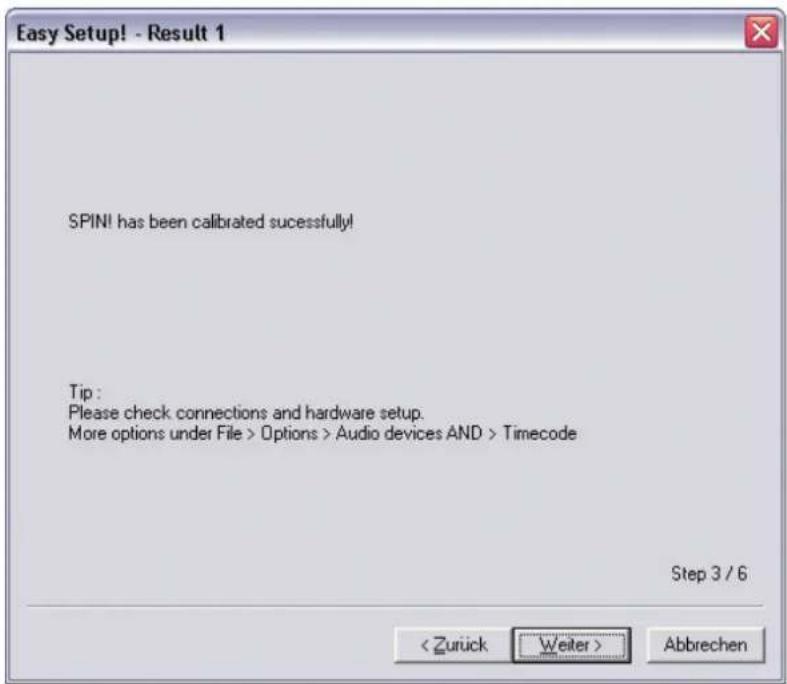
Task: Cancel setup with Abbrechen button
Action: [706, 645]
